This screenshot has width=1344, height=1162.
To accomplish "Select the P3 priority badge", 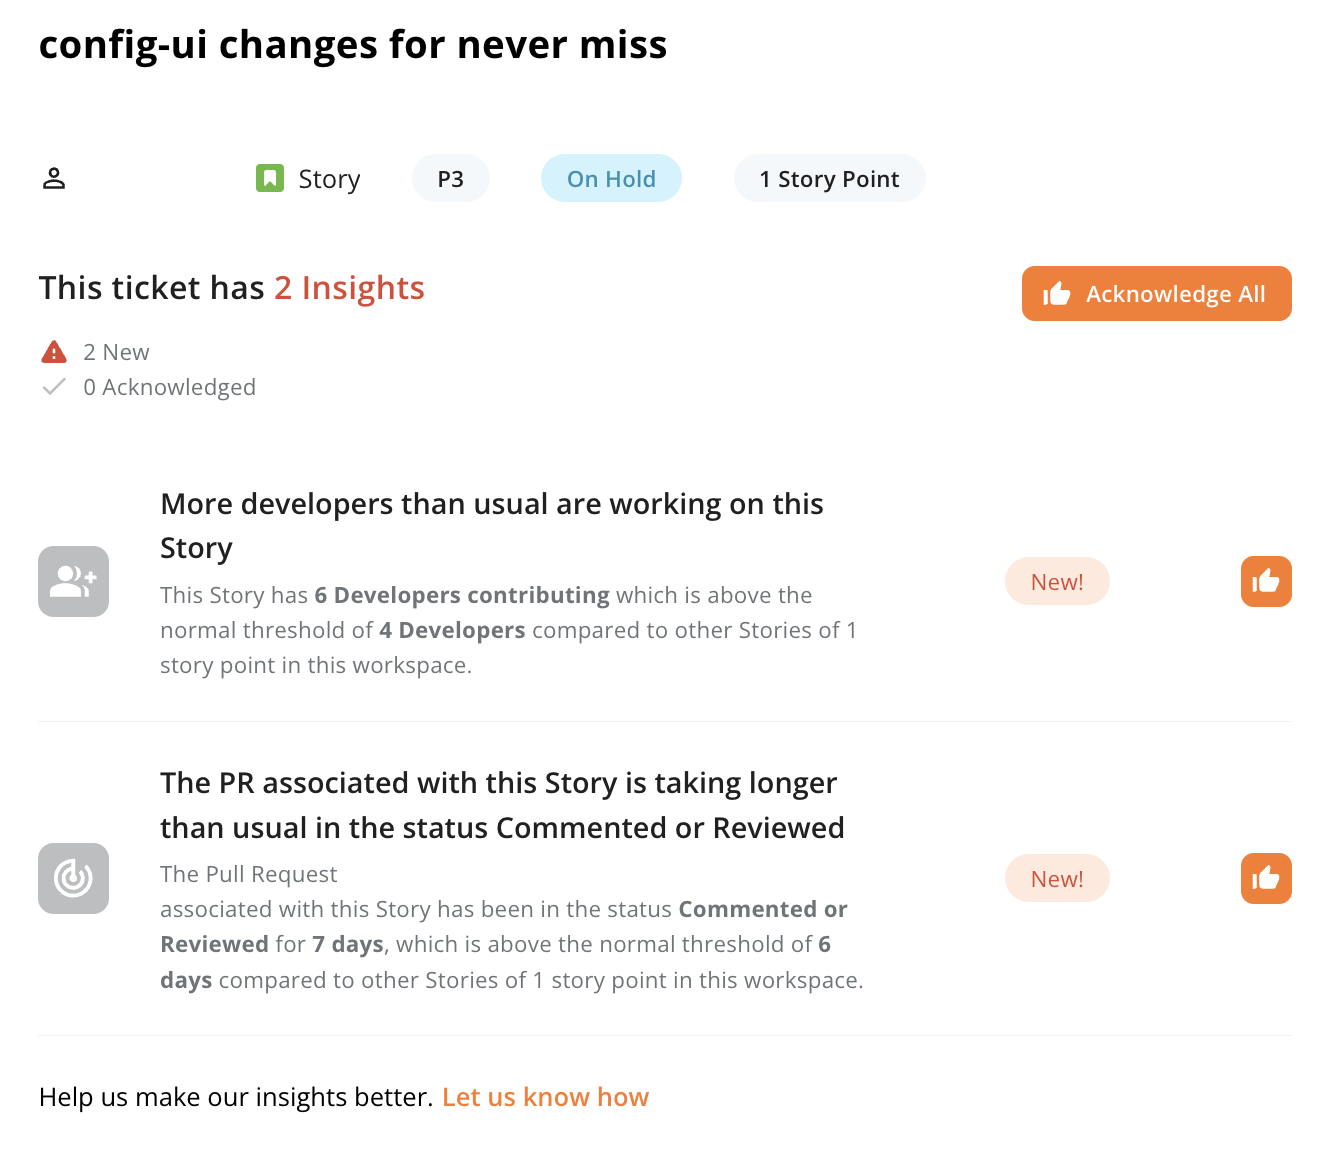I will coord(451,178).
